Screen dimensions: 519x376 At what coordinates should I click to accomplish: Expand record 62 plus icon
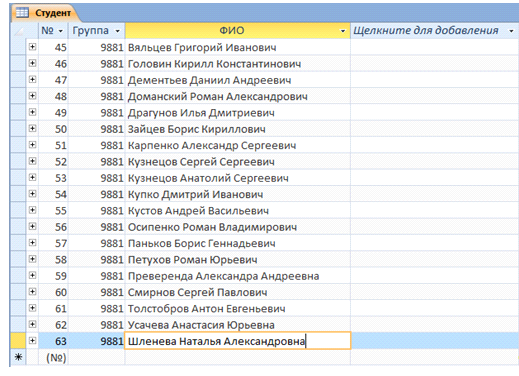[32, 324]
